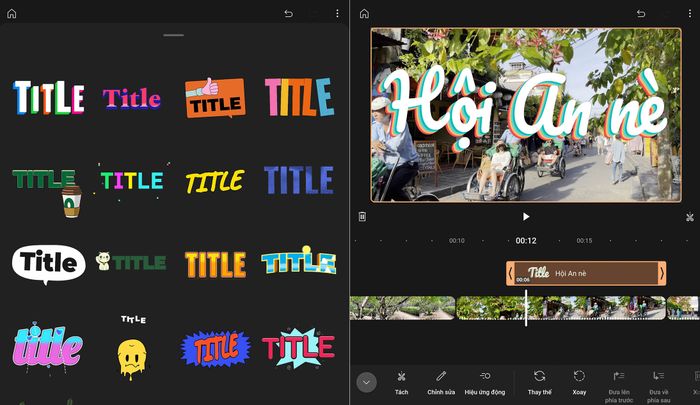Screen dimensions: 700x405
Task: Choose the white block TITLE with multicolor shadows
Action: pyautogui.click(x=48, y=97)
